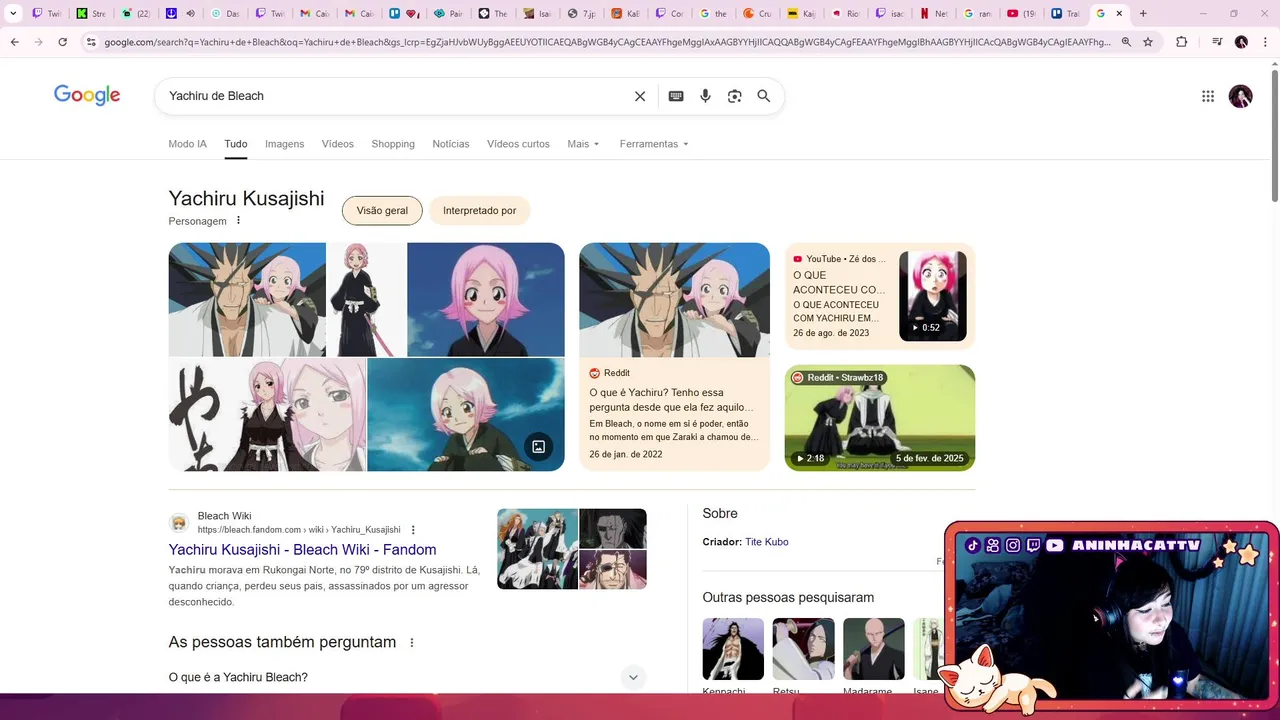1280x720 pixels.
Task: Open the Shopping tab
Action: point(393,144)
